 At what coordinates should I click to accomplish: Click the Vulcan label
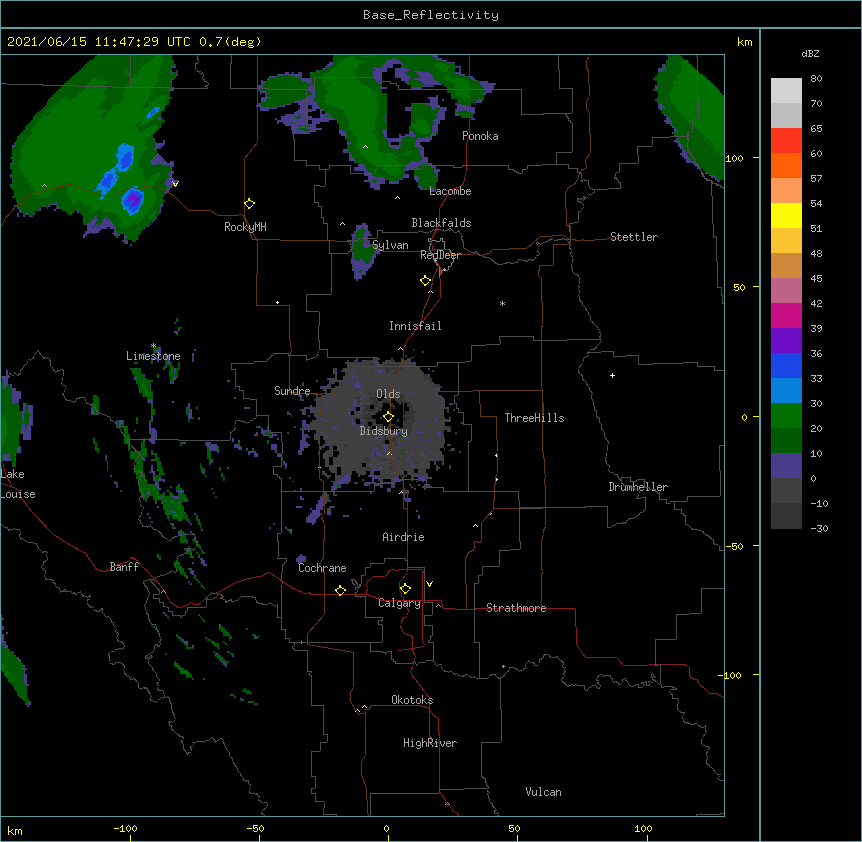click(x=543, y=792)
